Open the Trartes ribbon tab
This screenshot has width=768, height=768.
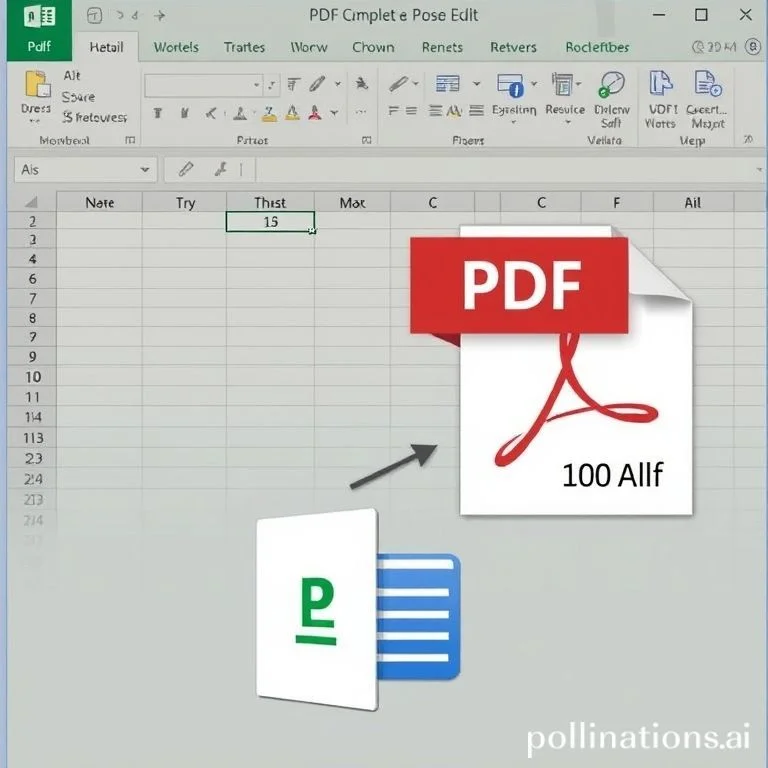click(x=244, y=47)
